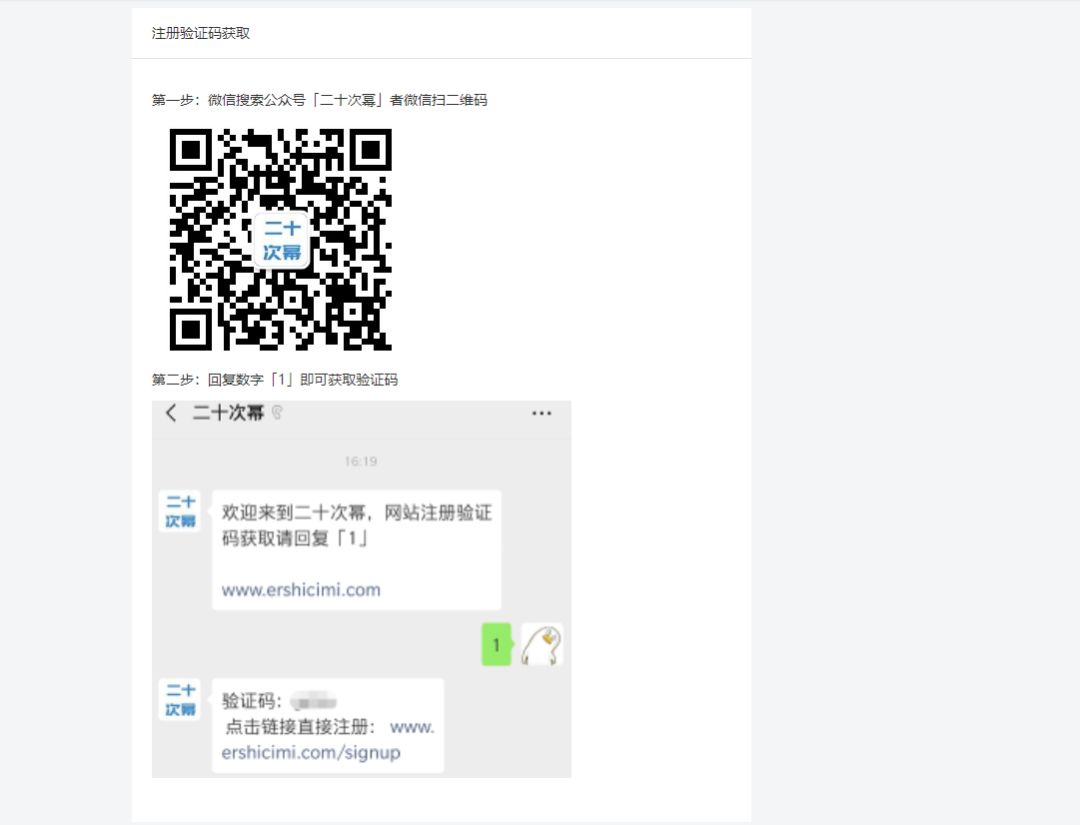The image size is (1080, 825).
Task: Tap the back arrow in chat header
Action: [x=171, y=412]
